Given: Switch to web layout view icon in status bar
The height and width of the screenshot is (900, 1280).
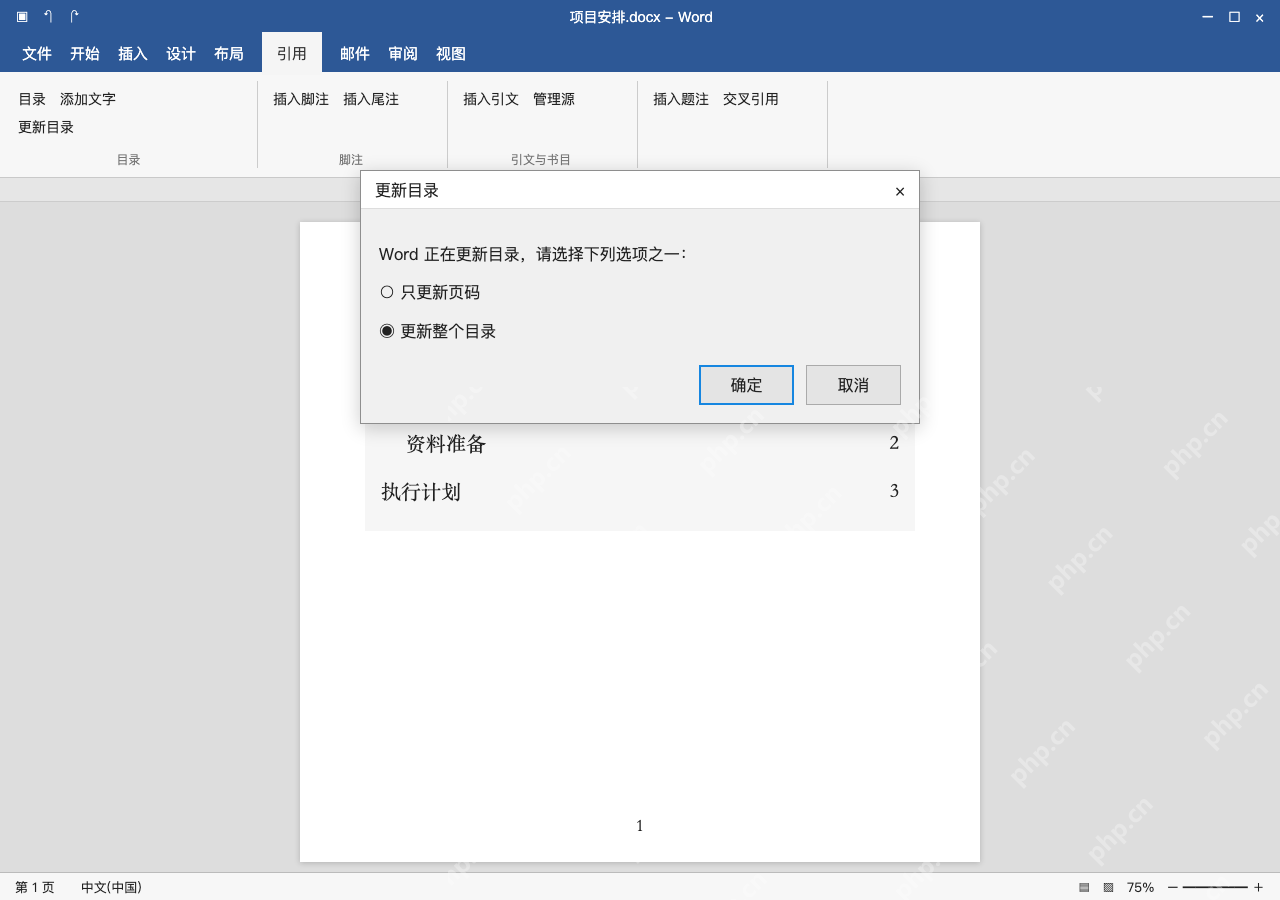Looking at the screenshot, I should pyautogui.click(x=1108, y=887).
